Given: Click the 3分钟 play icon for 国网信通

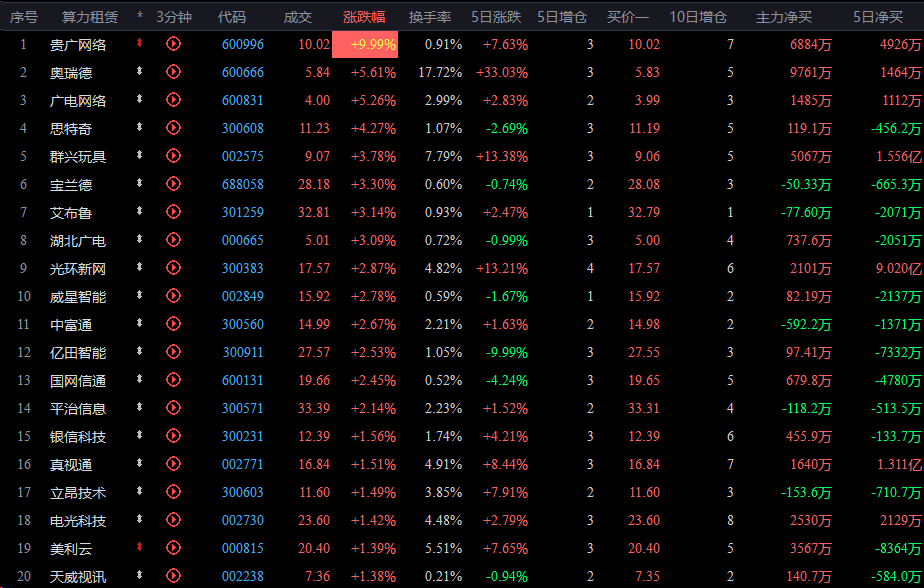Looking at the screenshot, I should pos(173,380).
